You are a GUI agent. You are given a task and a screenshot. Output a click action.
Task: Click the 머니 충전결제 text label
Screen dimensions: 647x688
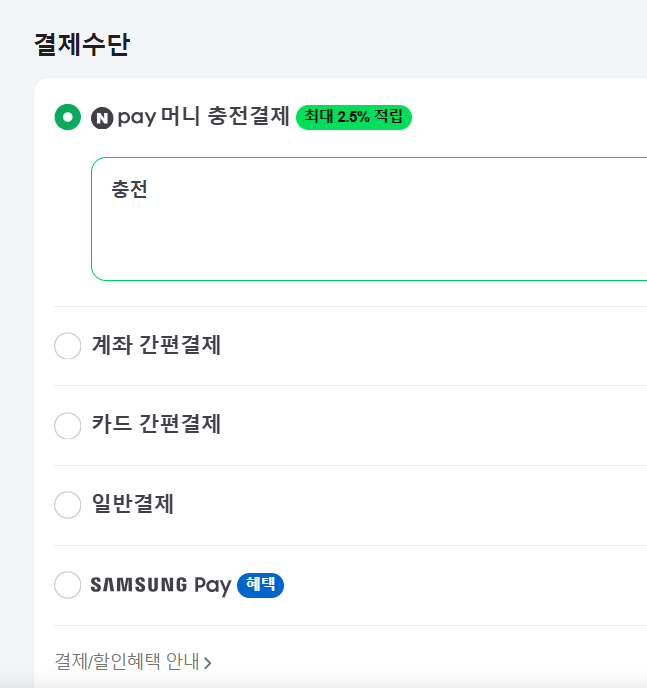(x=225, y=117)
